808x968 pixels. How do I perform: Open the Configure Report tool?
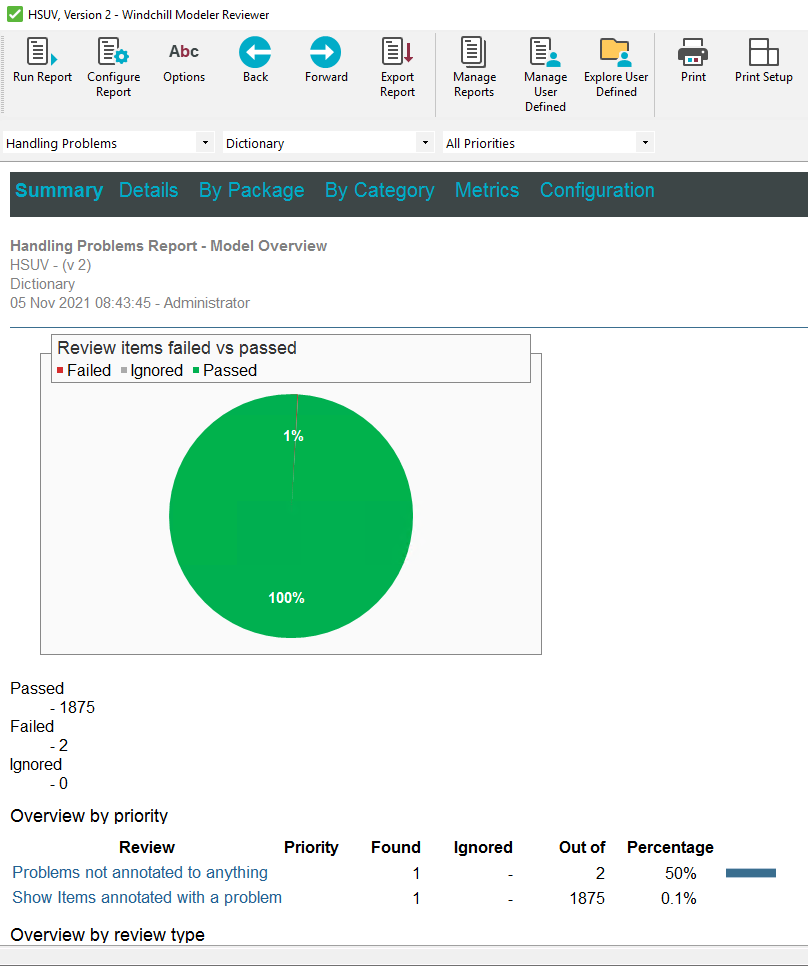113,62
